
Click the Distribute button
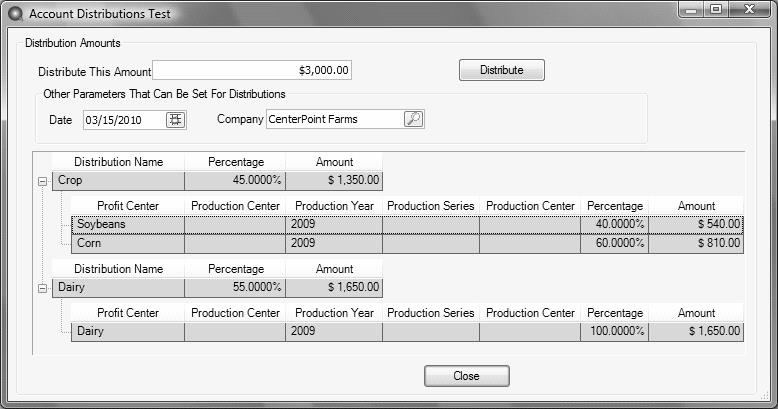click(502, 70)
